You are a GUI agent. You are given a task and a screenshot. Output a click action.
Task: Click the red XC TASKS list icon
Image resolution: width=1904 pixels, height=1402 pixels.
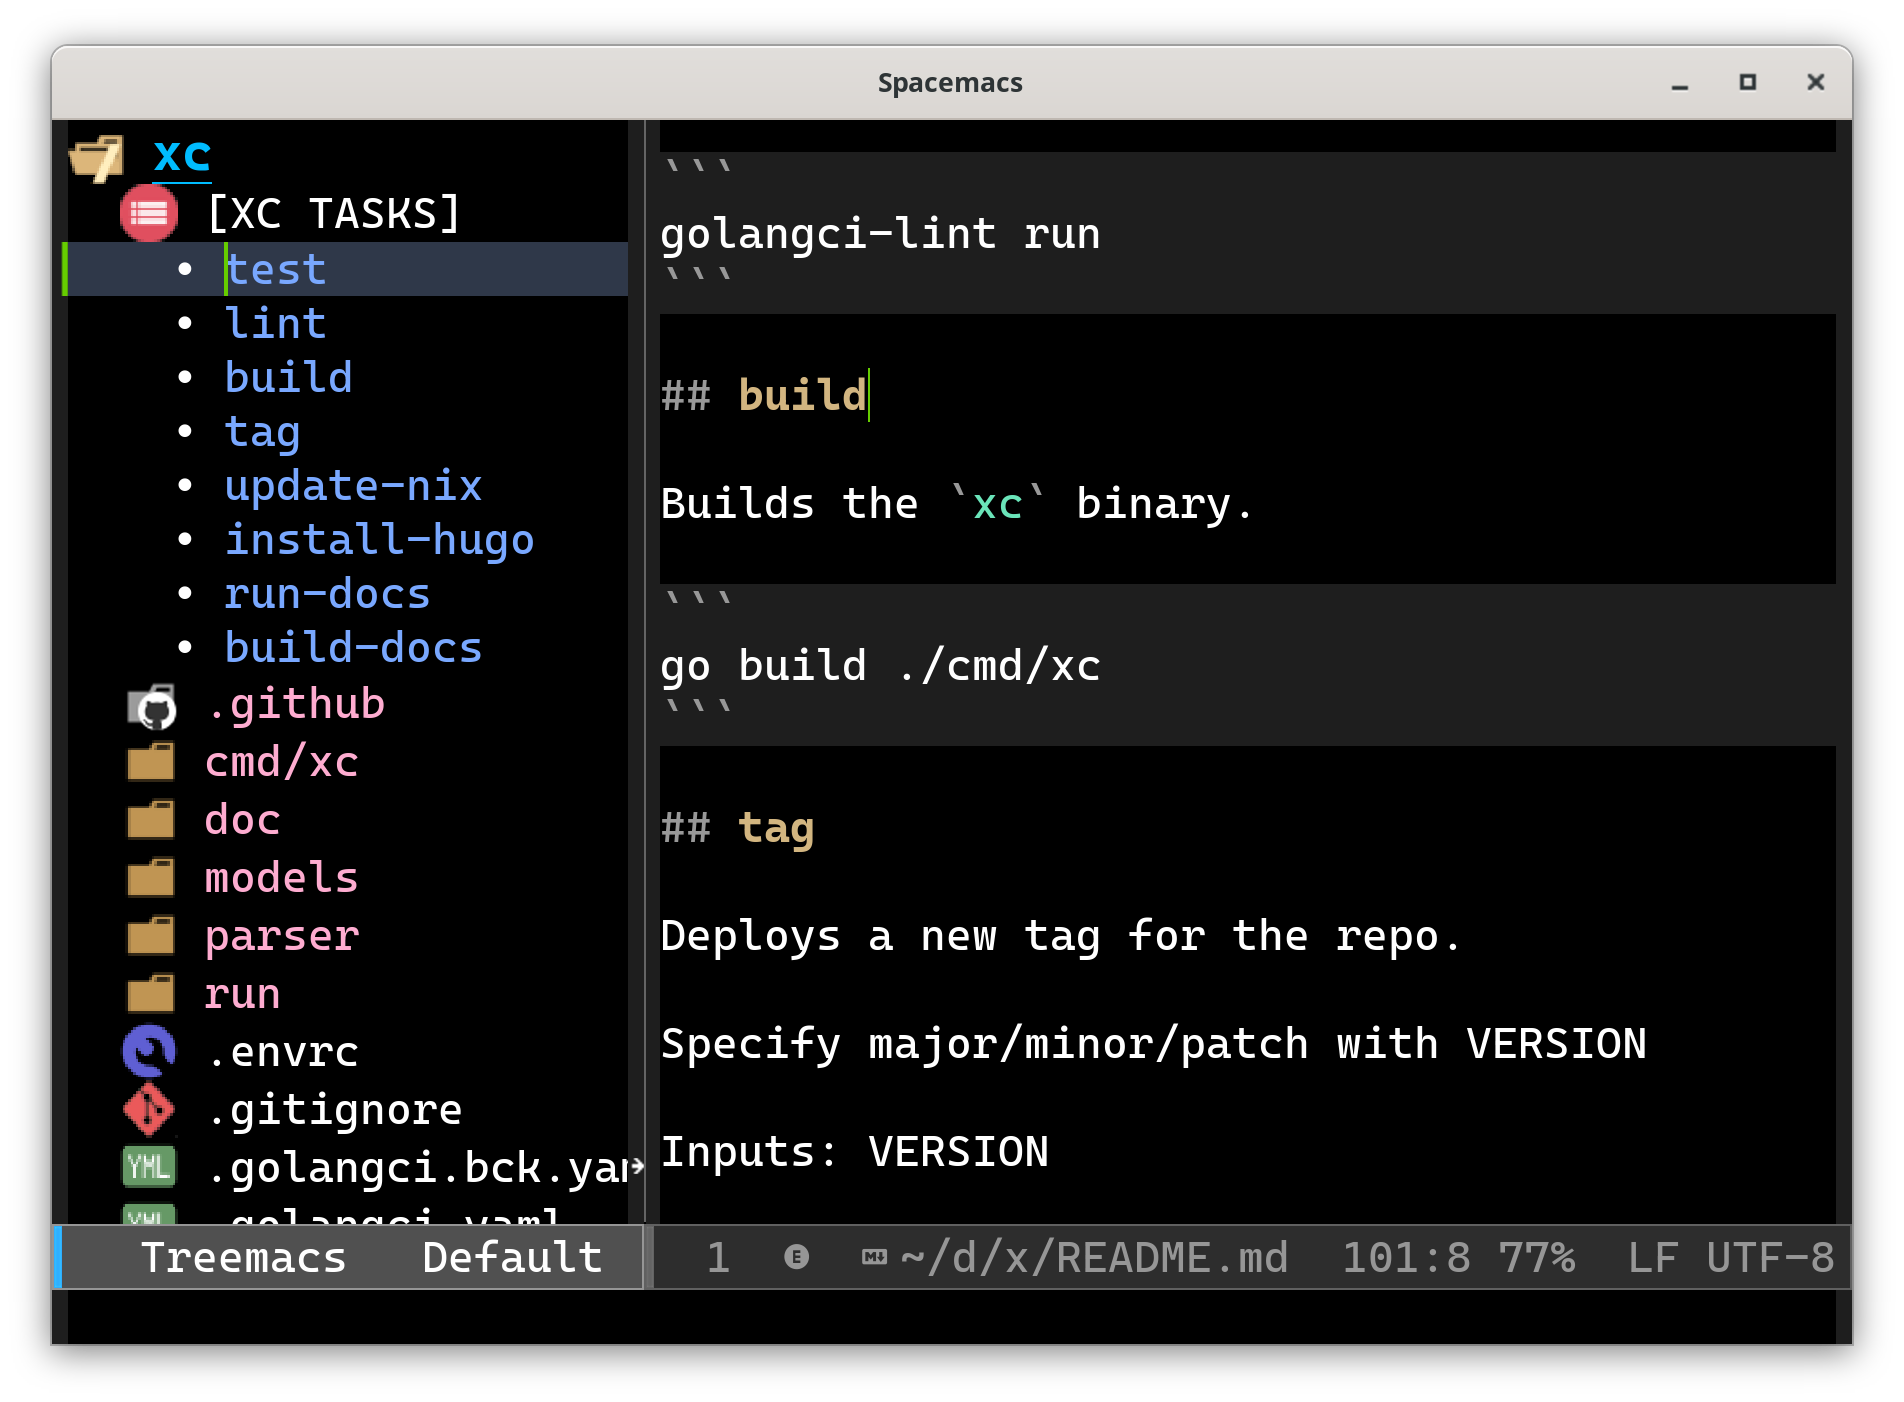point(149,213)
